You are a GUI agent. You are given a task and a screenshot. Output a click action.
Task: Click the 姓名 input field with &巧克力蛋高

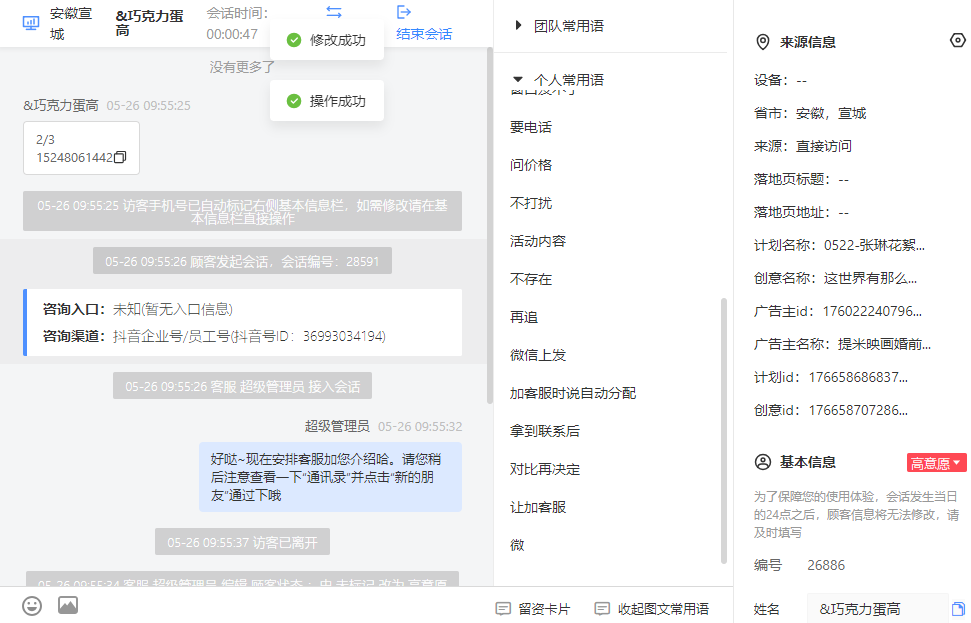coord(877,608)
